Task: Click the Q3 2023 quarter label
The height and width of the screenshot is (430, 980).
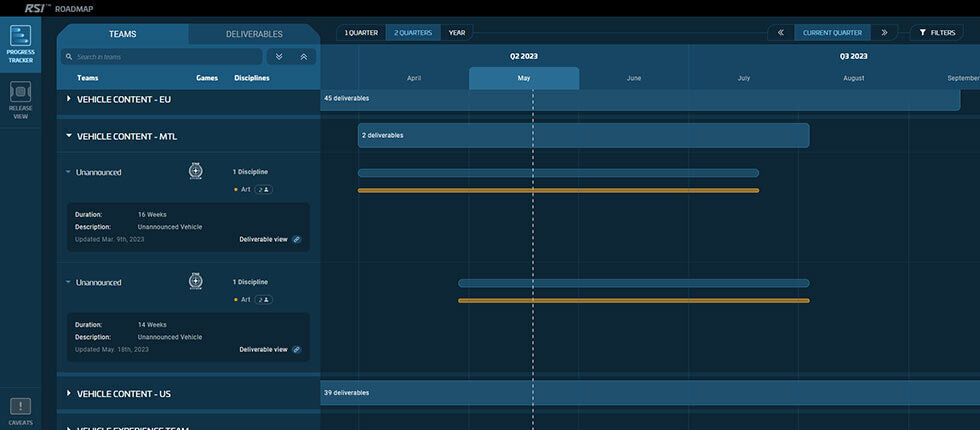Action: point(854,56)
